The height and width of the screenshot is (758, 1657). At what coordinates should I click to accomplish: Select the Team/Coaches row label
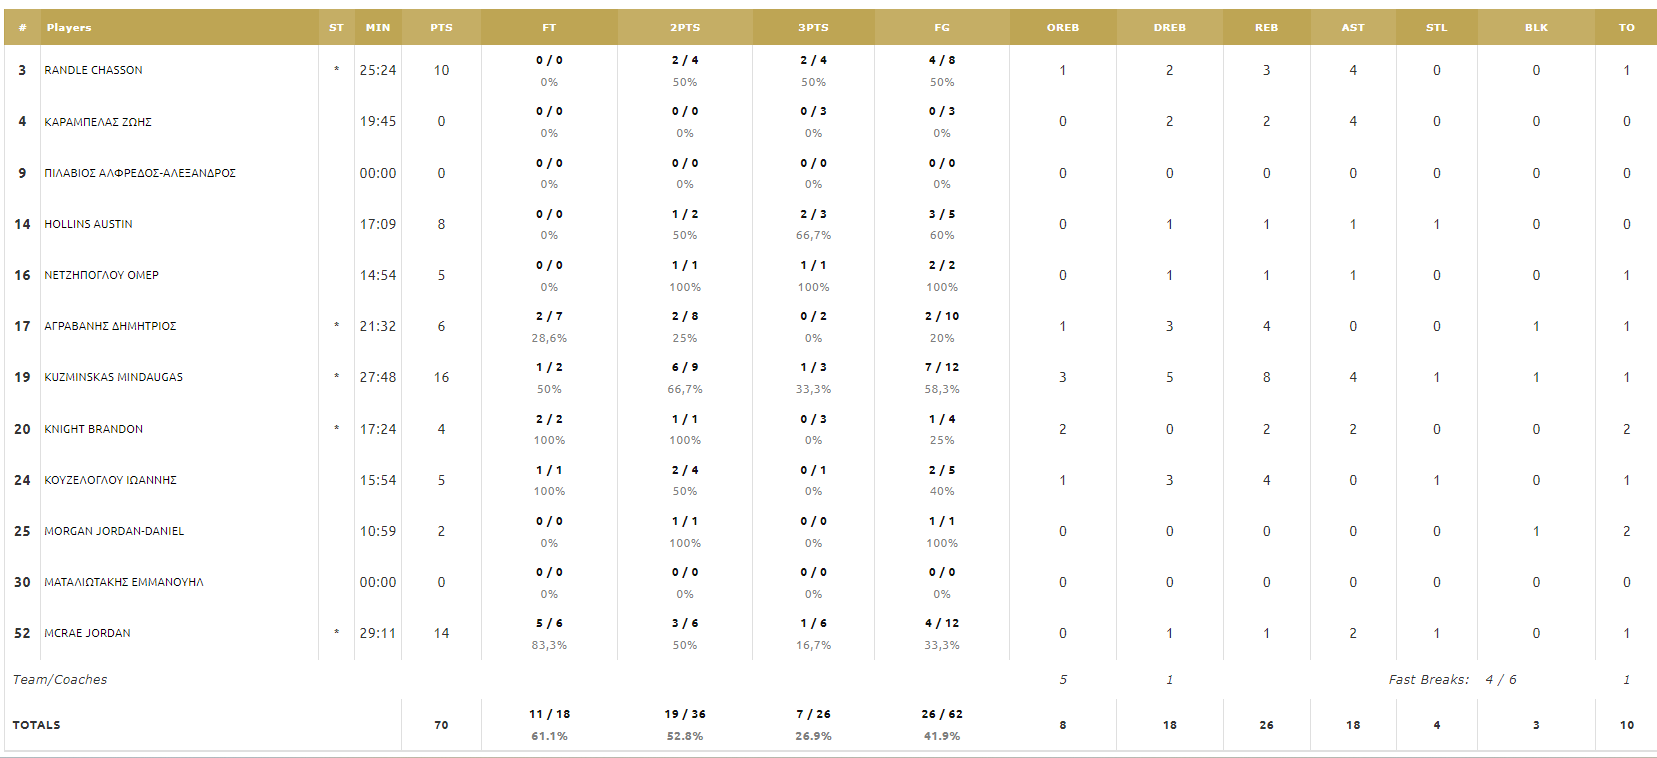pyautogui.click(x=60, y=679)
